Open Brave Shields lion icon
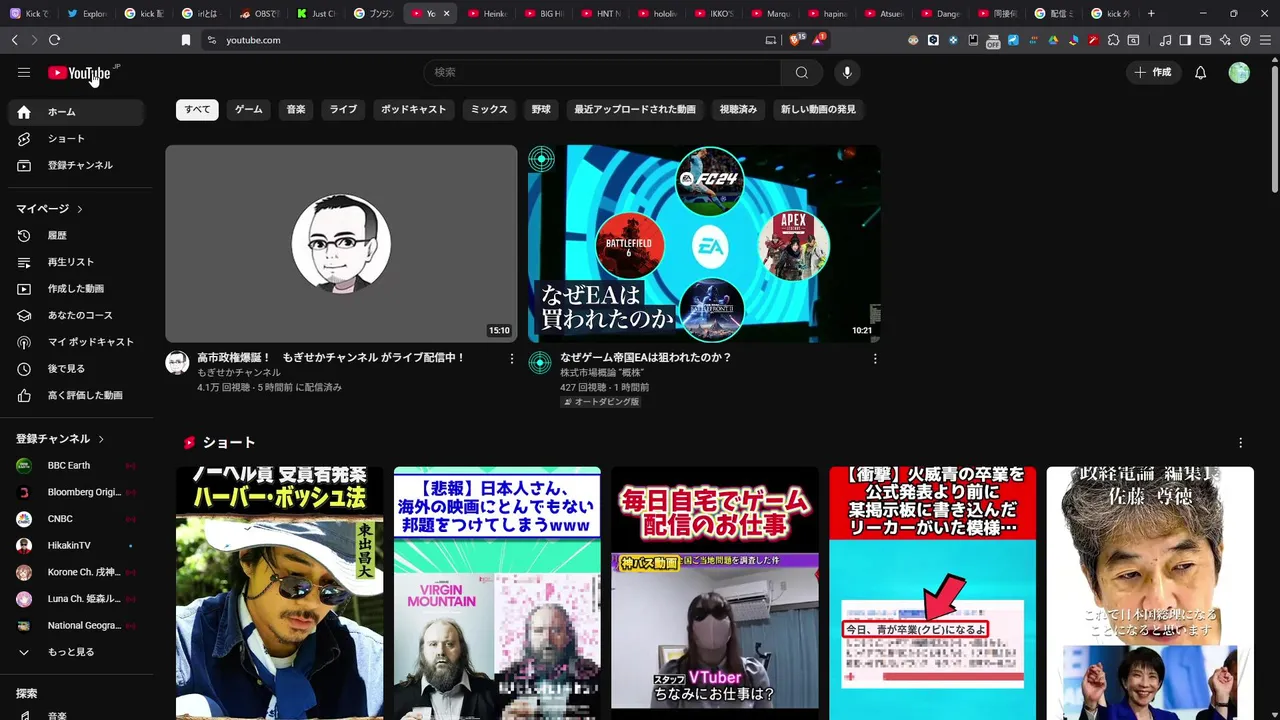The width and height of the screenshot is (1280, 720). (797, 40)
